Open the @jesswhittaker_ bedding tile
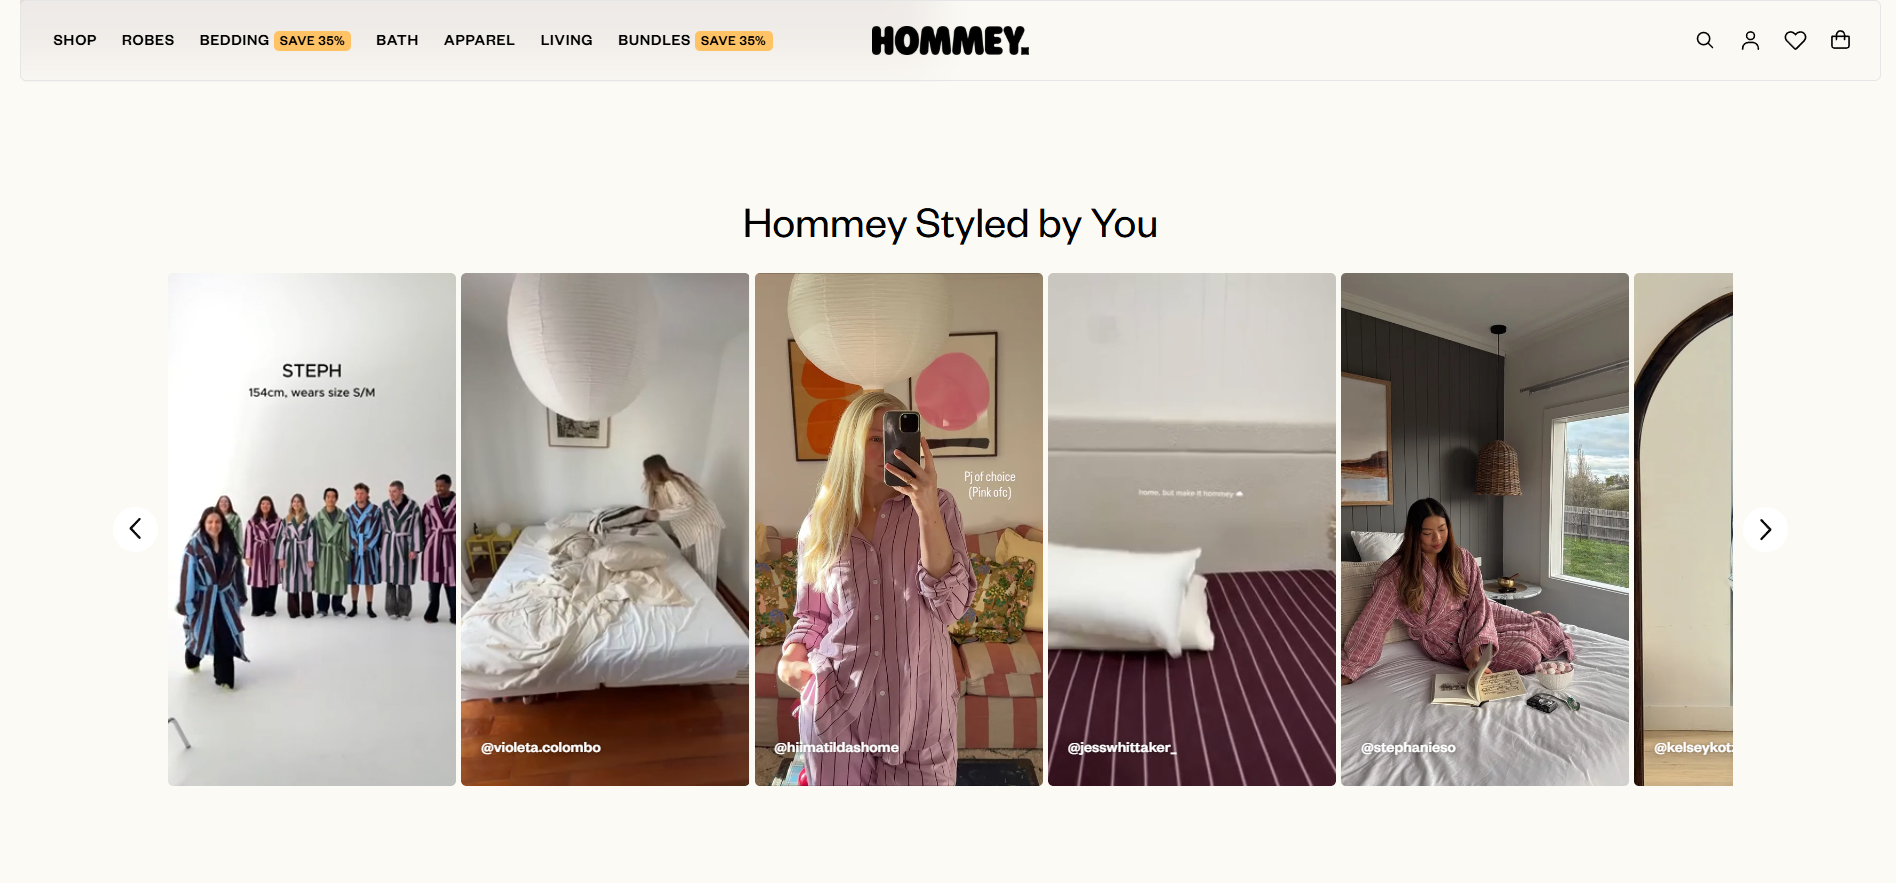The width and height of the screenshot is (1896, 883). (x=1192, y=529)
